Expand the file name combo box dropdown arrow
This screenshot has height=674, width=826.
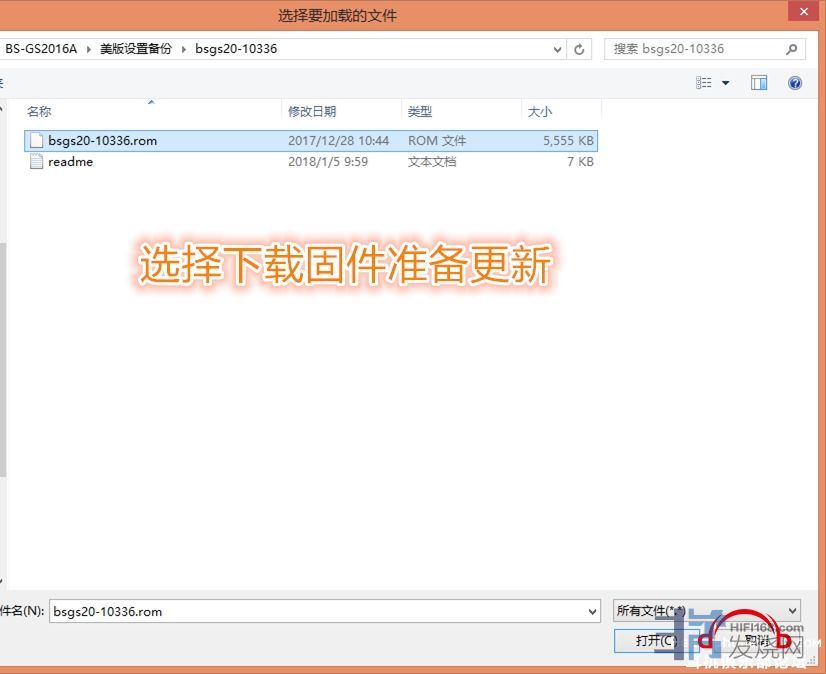[593, 611]
